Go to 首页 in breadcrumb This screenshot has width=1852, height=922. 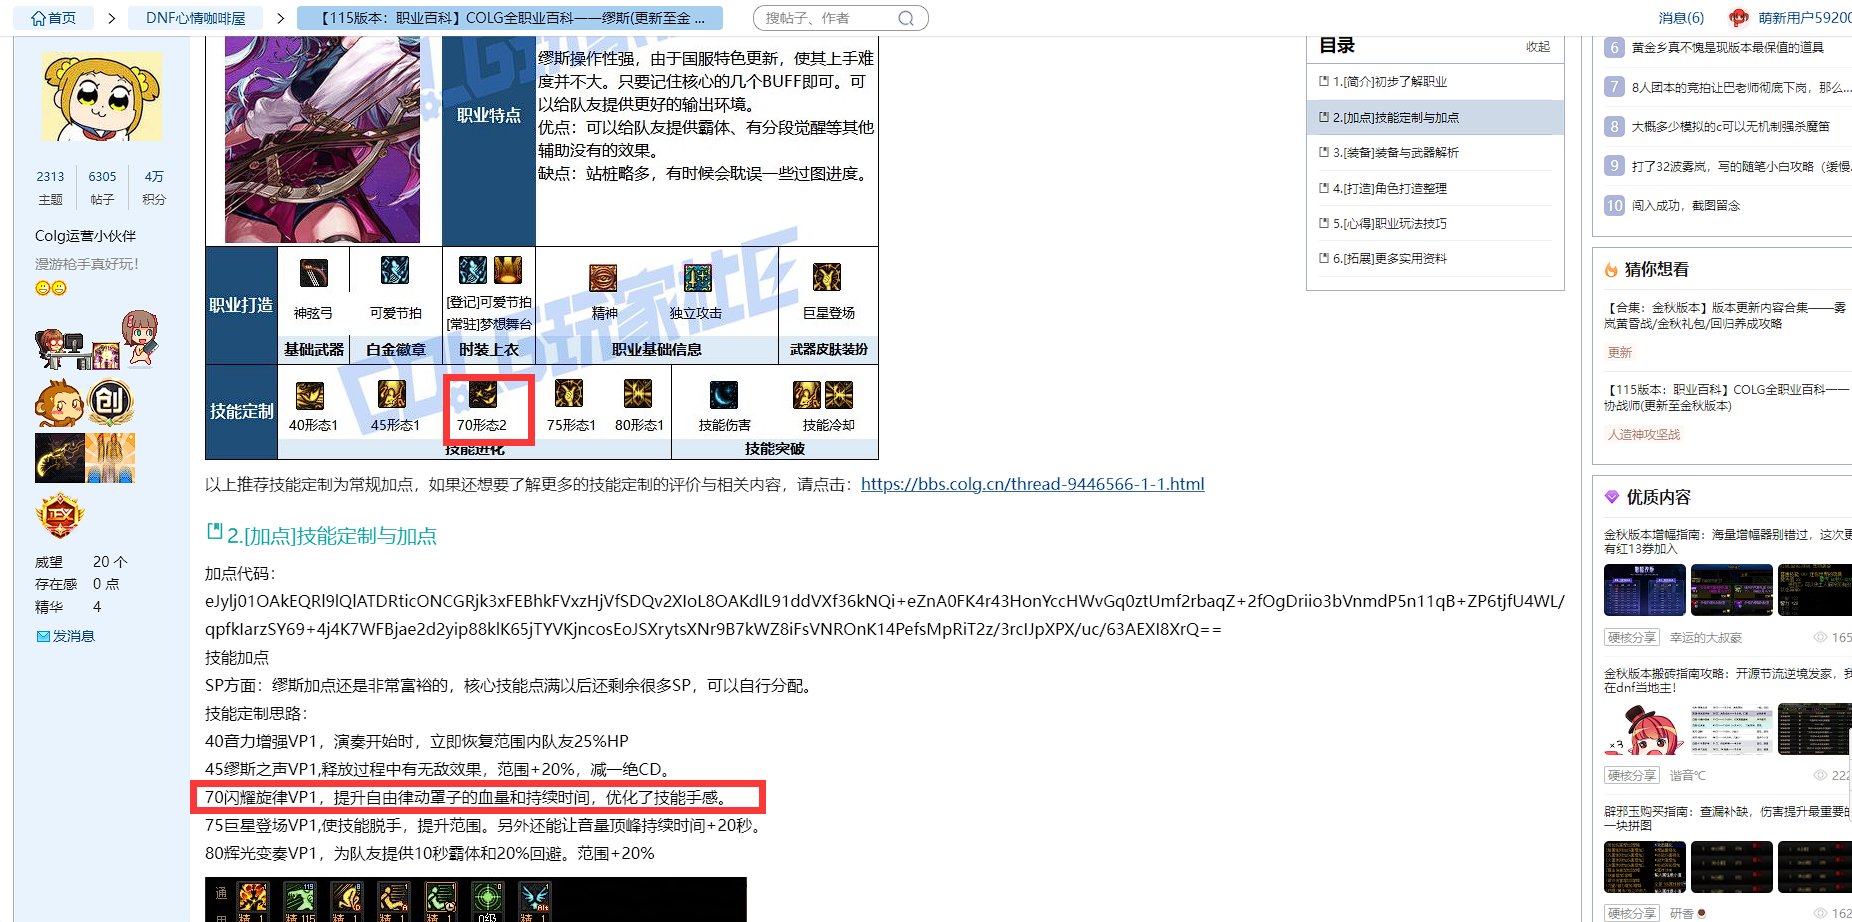[x=54, y=18]
